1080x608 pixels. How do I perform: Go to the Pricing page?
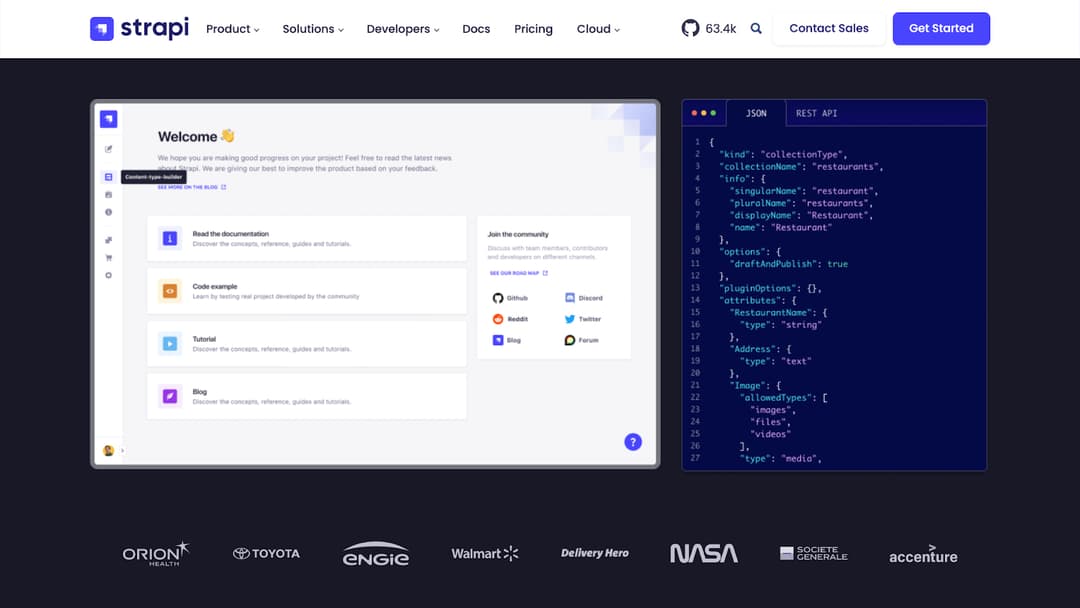tap(533, 29)
